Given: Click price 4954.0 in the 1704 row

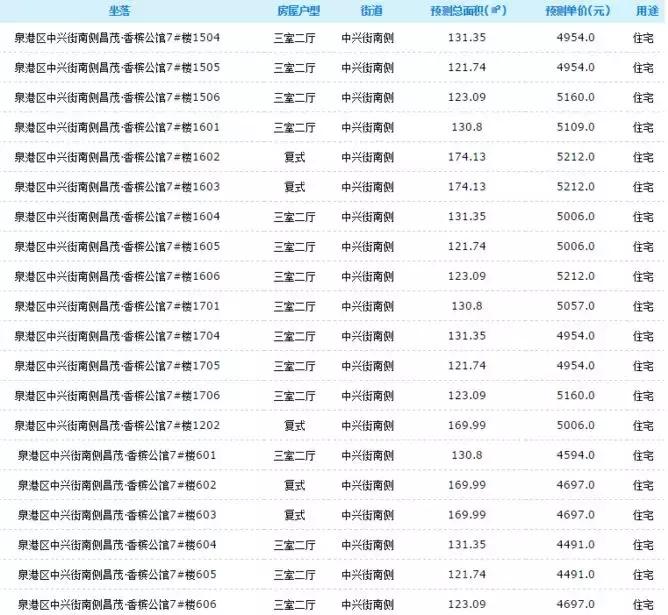Looking at the screenshot, I should coord(576,336).
